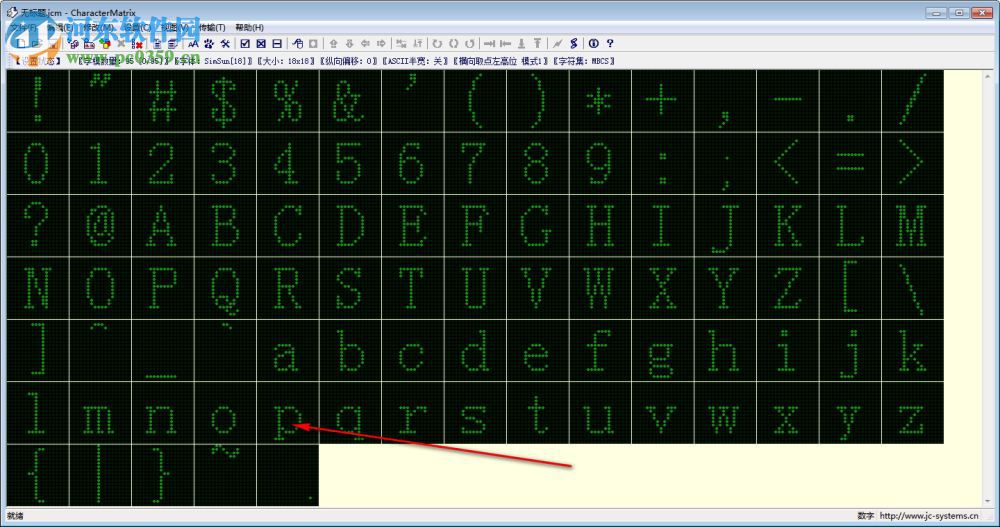Click the AA font settings icon
The width and height of the screenshot is (1000, 527).
coord(193,43)
